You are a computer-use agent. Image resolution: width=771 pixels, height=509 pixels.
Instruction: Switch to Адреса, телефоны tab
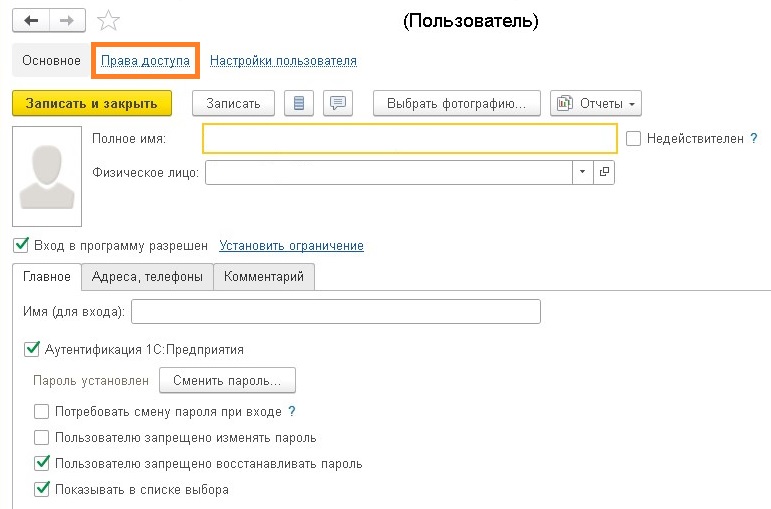[x=146, y=277]
